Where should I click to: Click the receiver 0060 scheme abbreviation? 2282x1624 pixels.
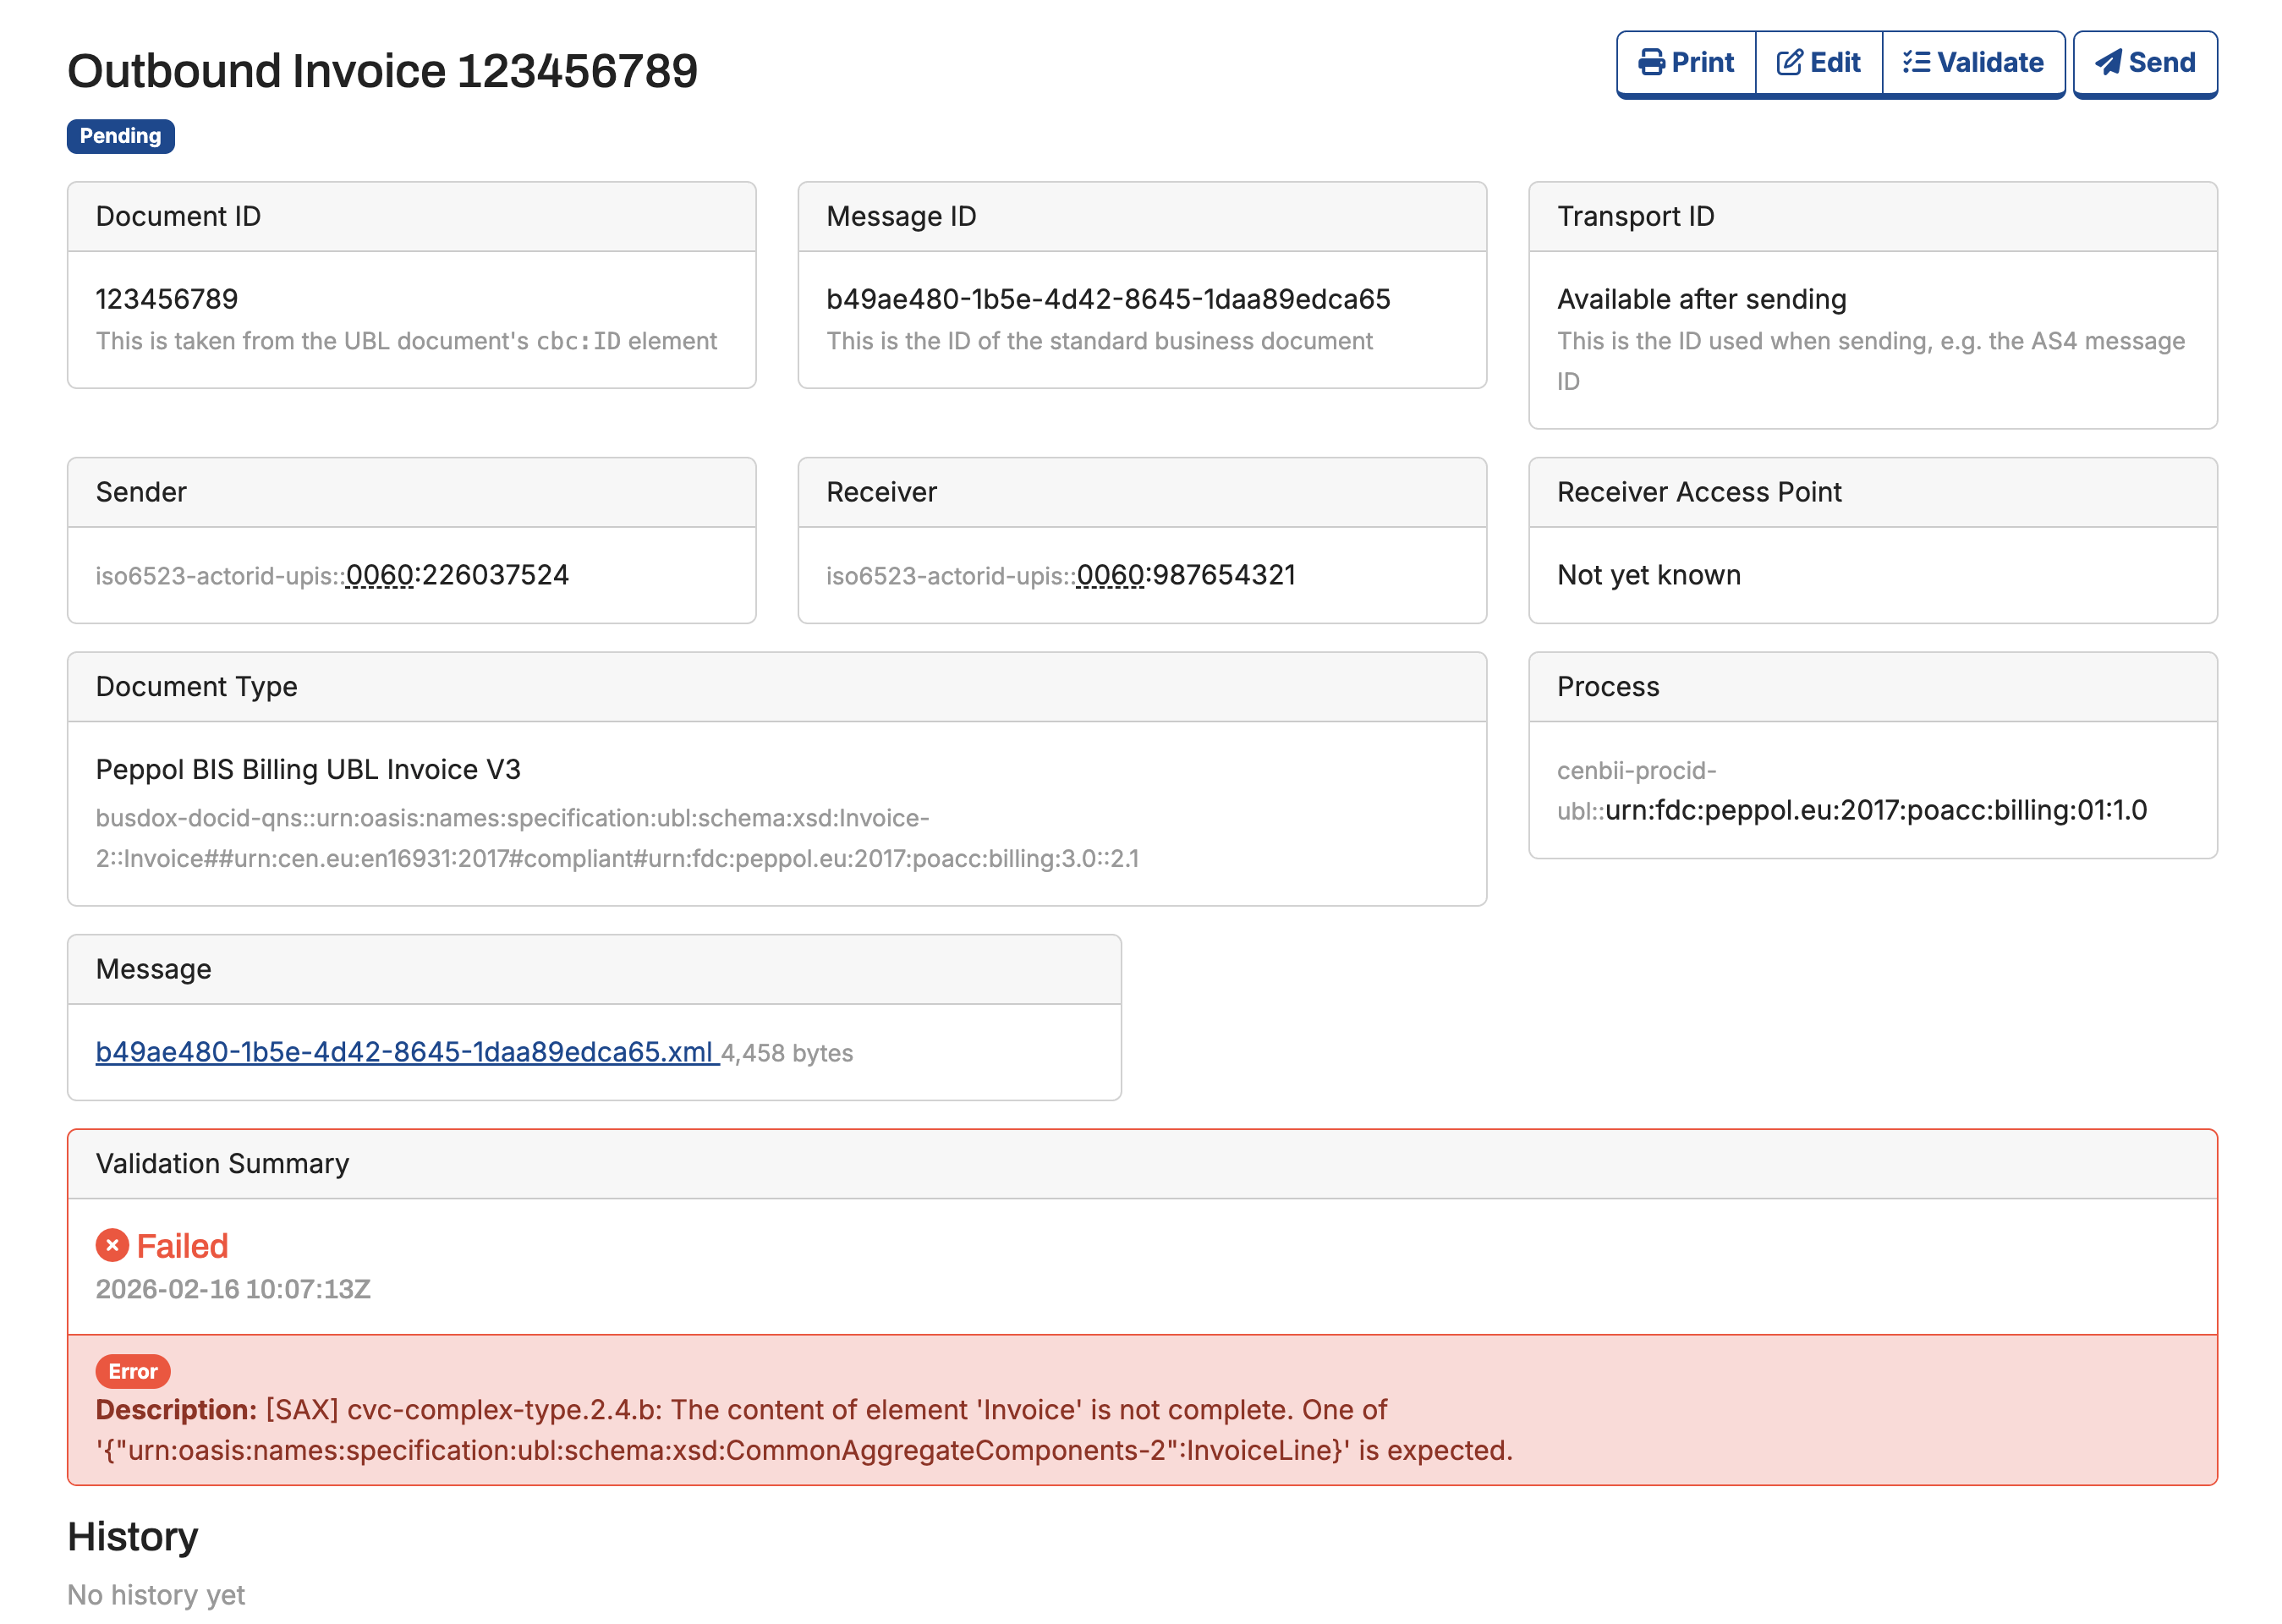1110,575
